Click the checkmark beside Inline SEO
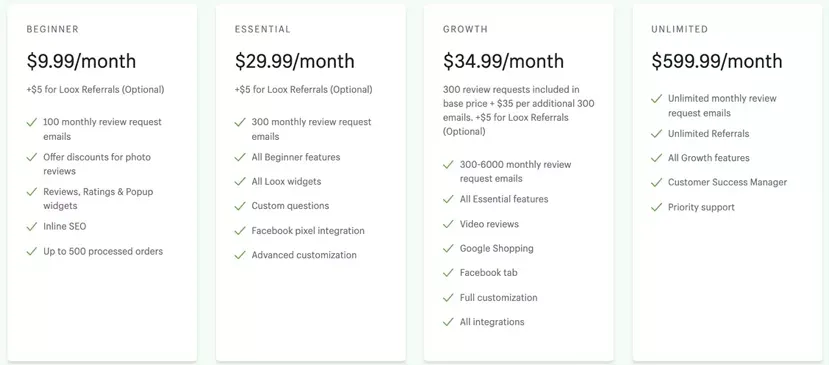The image size is (830, 366). 32,226
